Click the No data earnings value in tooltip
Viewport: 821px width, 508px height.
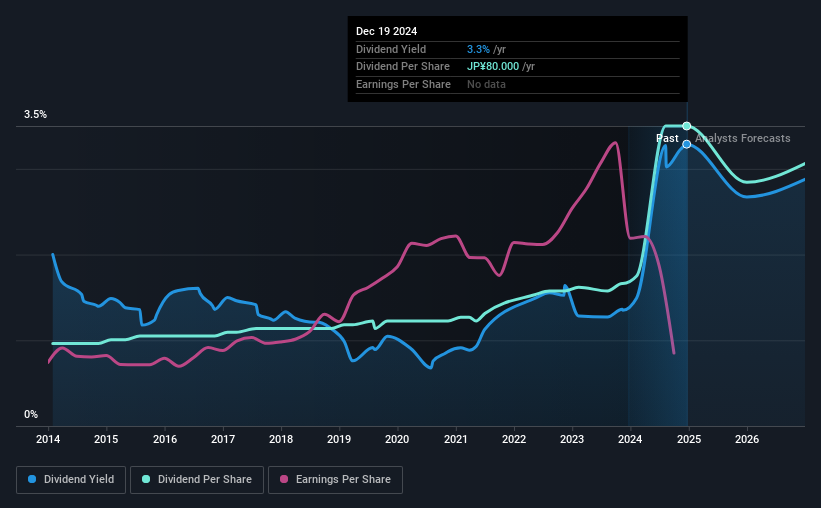coord(486,84)
